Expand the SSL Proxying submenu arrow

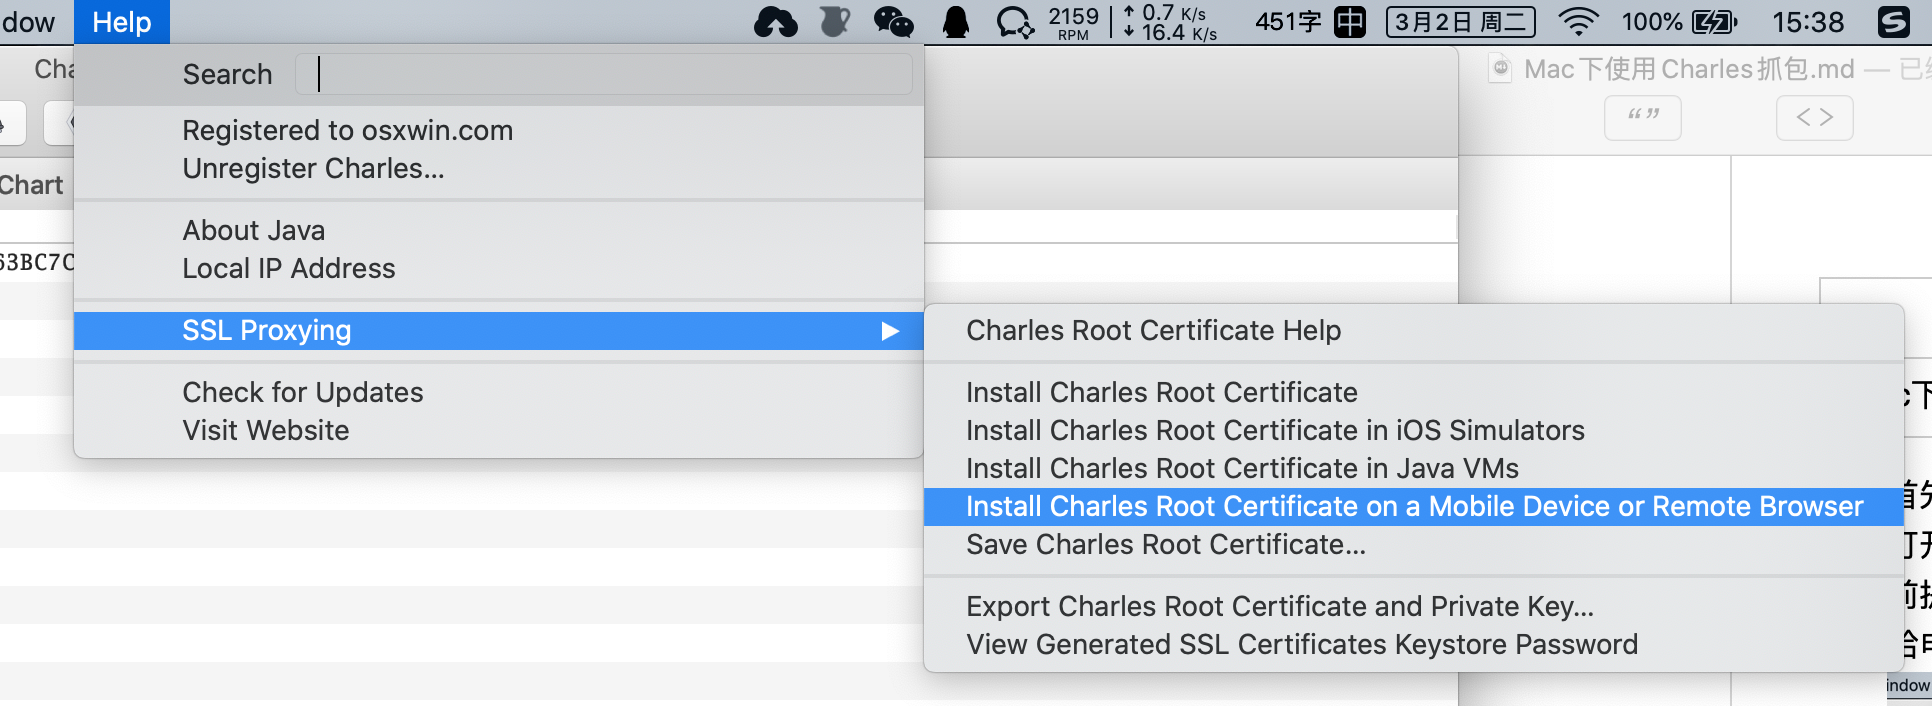click(889, 331)
